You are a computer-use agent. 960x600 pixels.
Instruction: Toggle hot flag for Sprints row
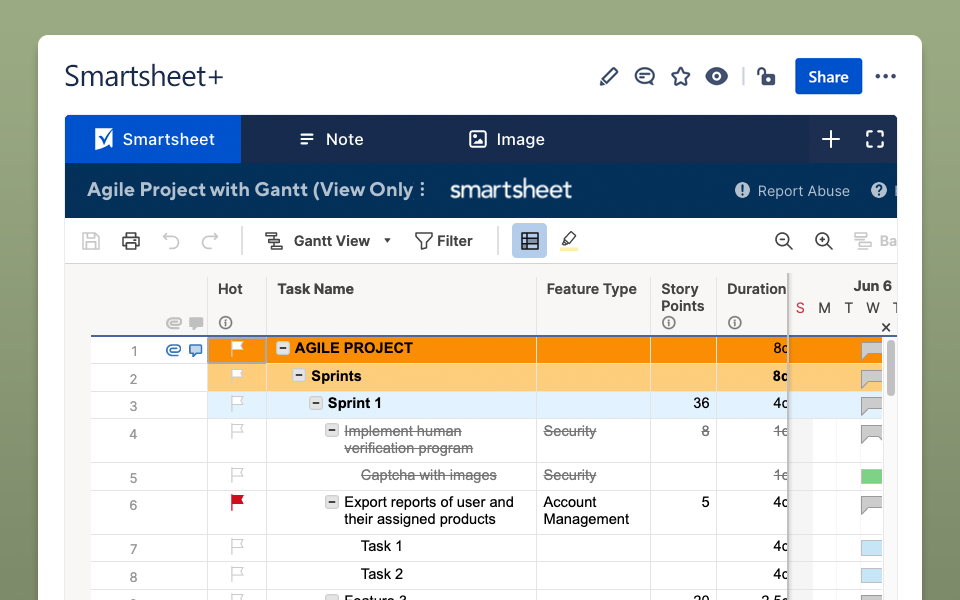[x=237, y=375]
